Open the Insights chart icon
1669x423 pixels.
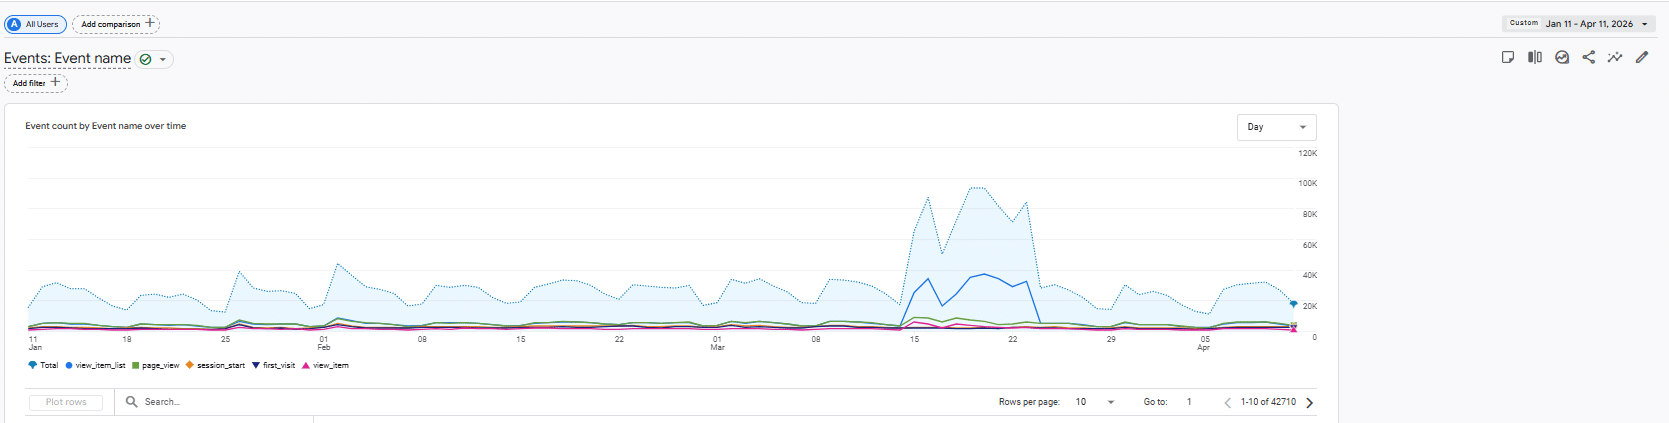click(1562, 57)
